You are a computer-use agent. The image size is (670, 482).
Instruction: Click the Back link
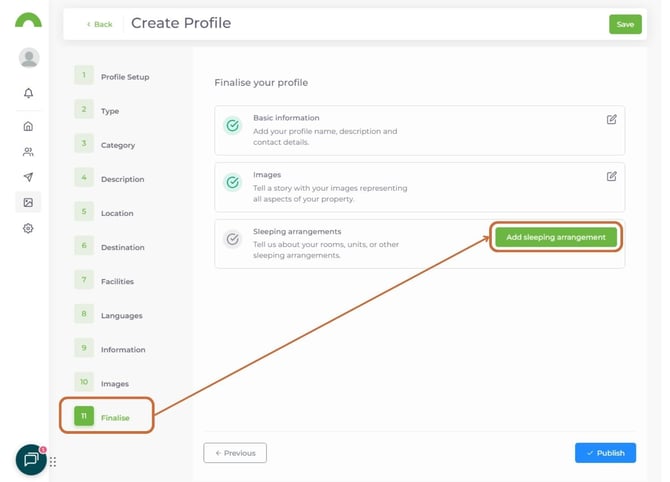coord(99,24)
